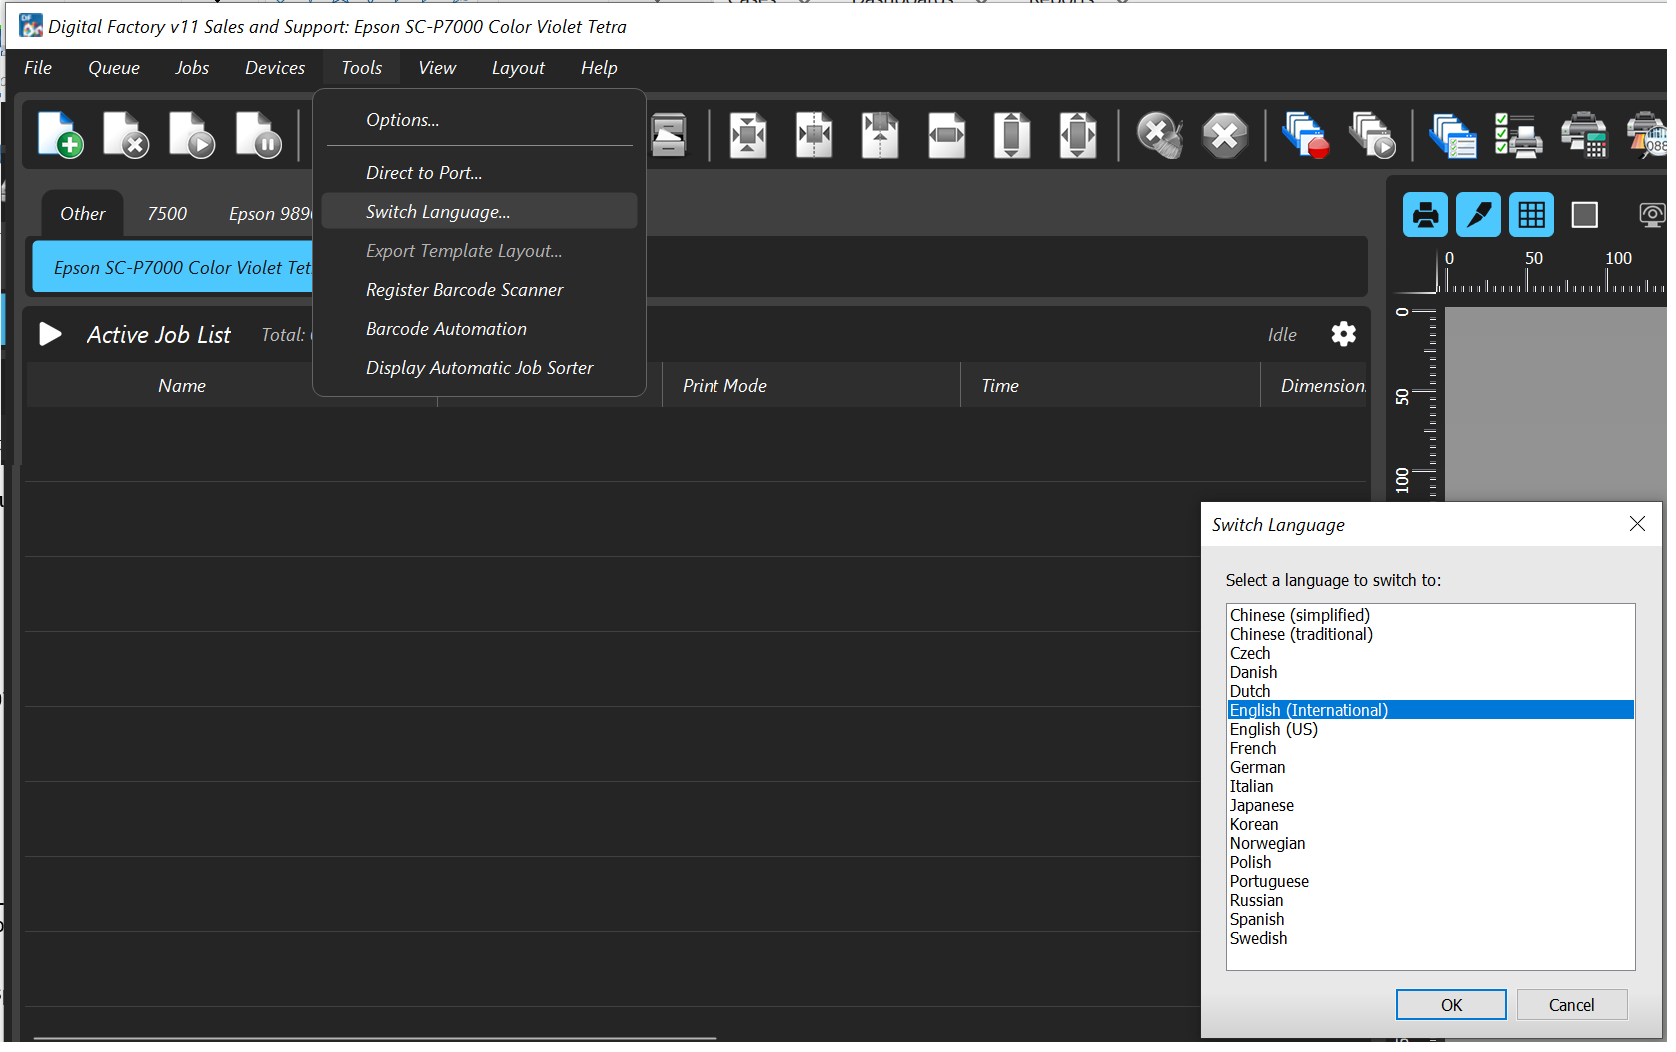
Task: Choose Barcode Automation menu entry
Action: 479,329
